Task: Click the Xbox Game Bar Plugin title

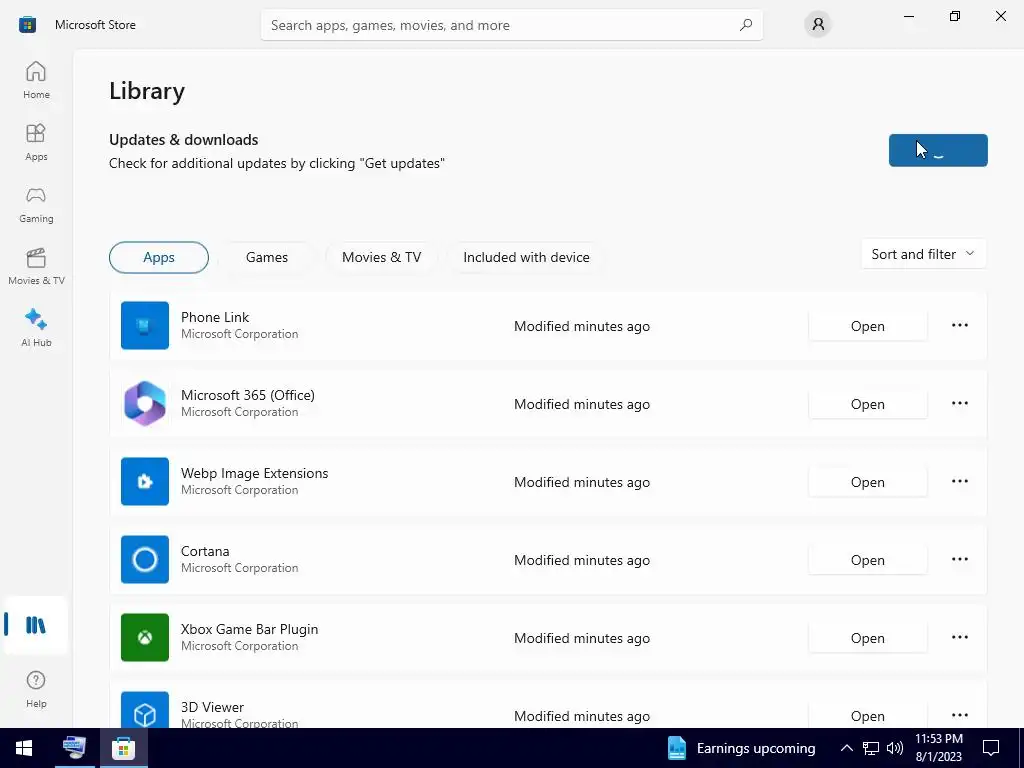Action: pyautogui.click(x=249, y=630)
